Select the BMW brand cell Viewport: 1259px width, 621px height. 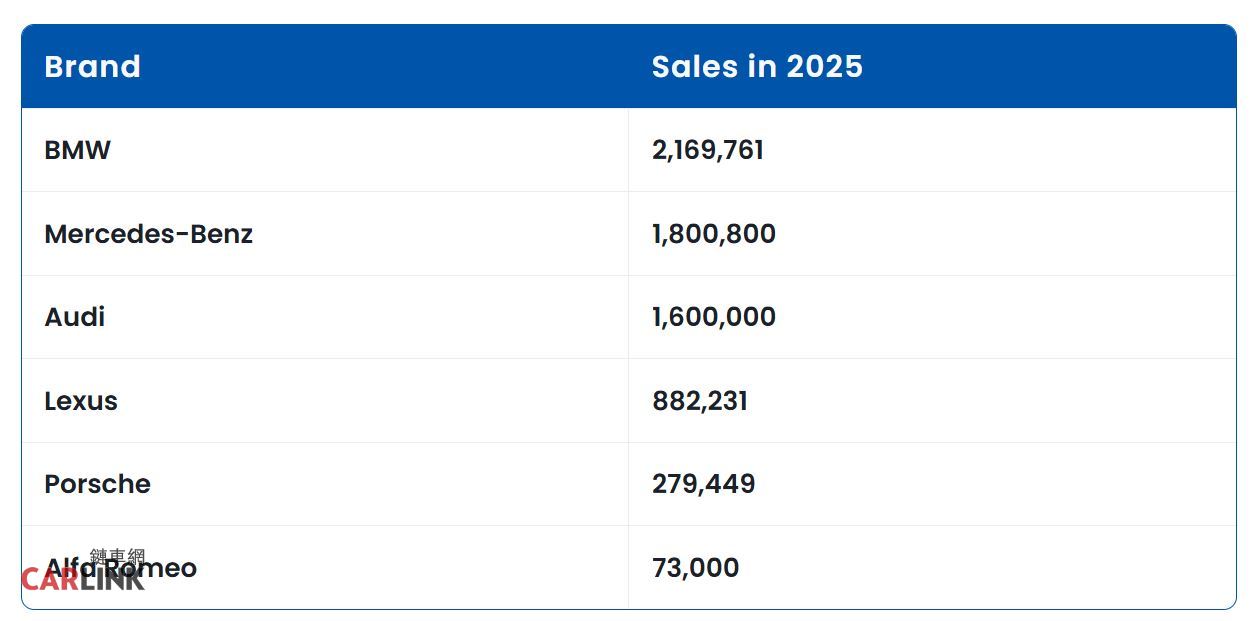click(78, 150)
